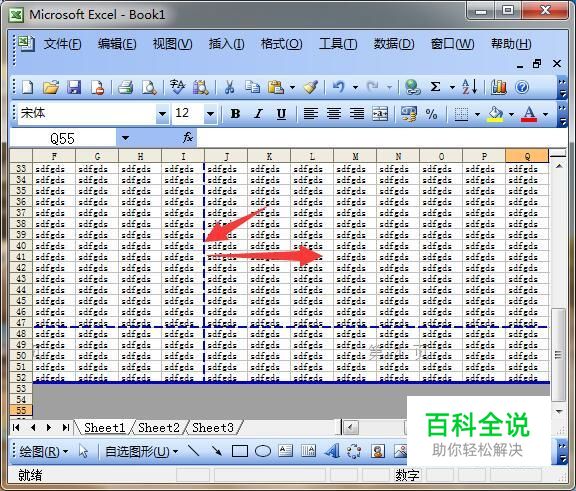This screenshot has height=491, width=576.
Task: Insert a text box from drawing toolbar
Action: (x=286, y=451)
